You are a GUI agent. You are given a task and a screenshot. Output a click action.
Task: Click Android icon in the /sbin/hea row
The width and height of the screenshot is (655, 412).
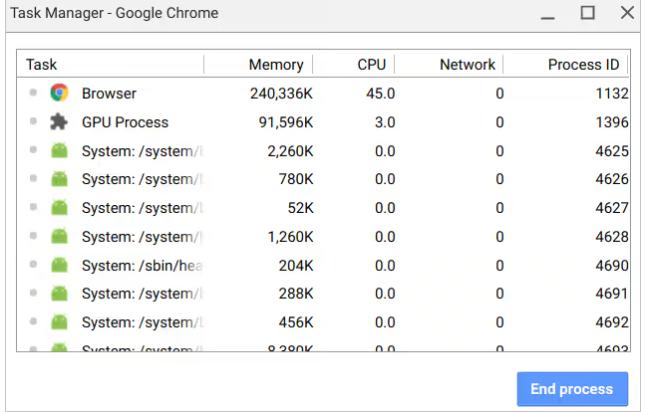(59, 265)
